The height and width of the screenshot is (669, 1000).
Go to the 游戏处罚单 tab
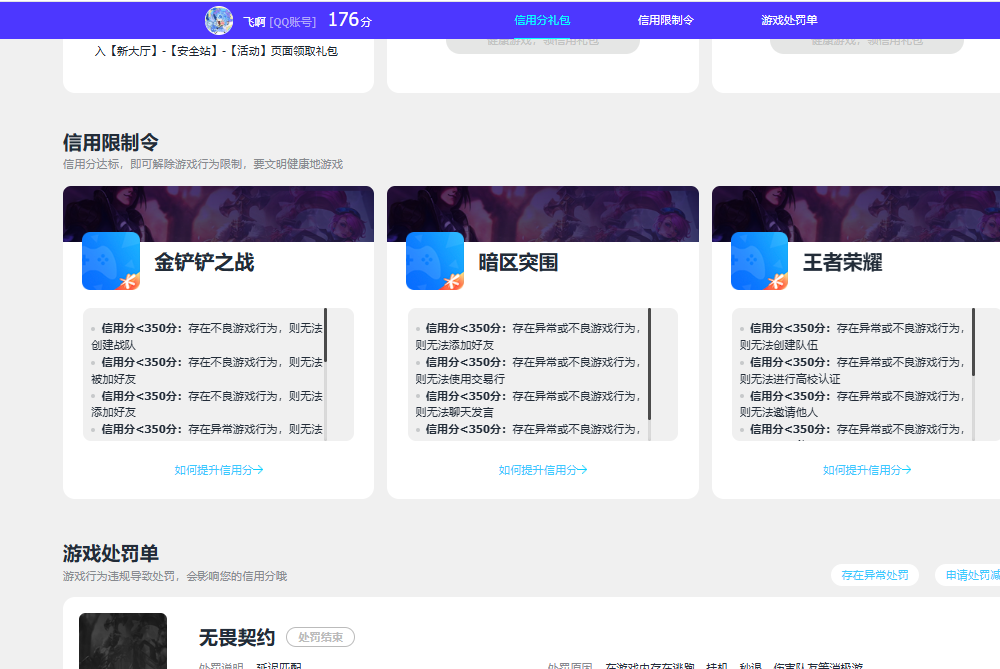(x=790, y=20)
